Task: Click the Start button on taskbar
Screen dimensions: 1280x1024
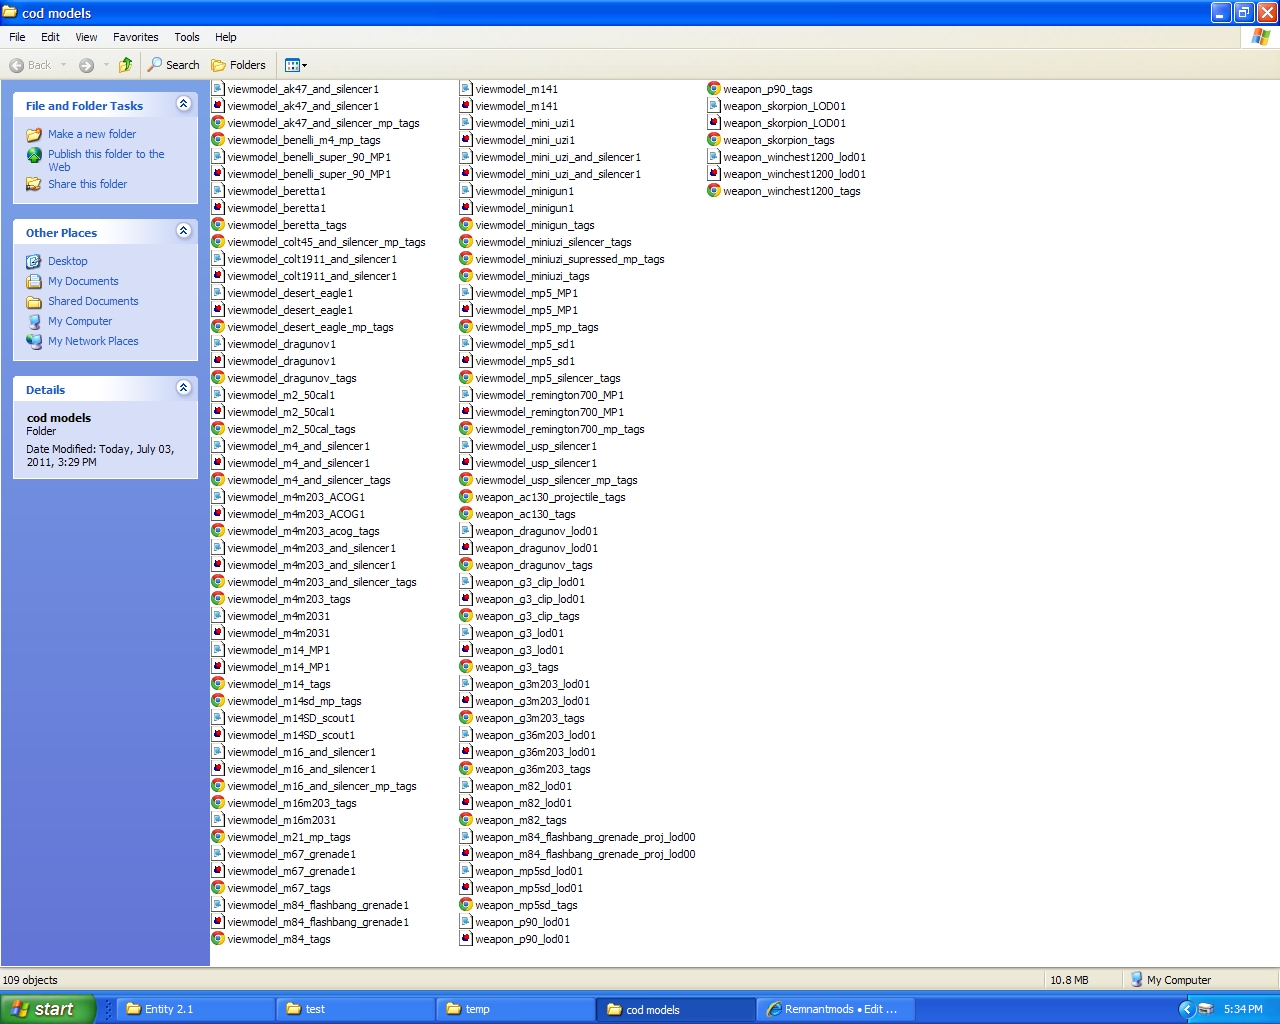Action: [x=48, y=1009]
